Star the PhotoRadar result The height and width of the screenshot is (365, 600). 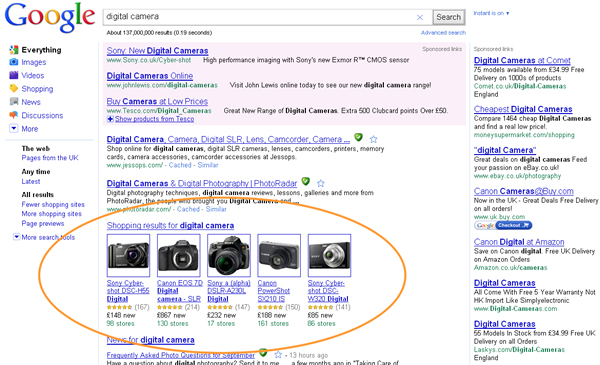pyautogui.click(x=321, y=183)
